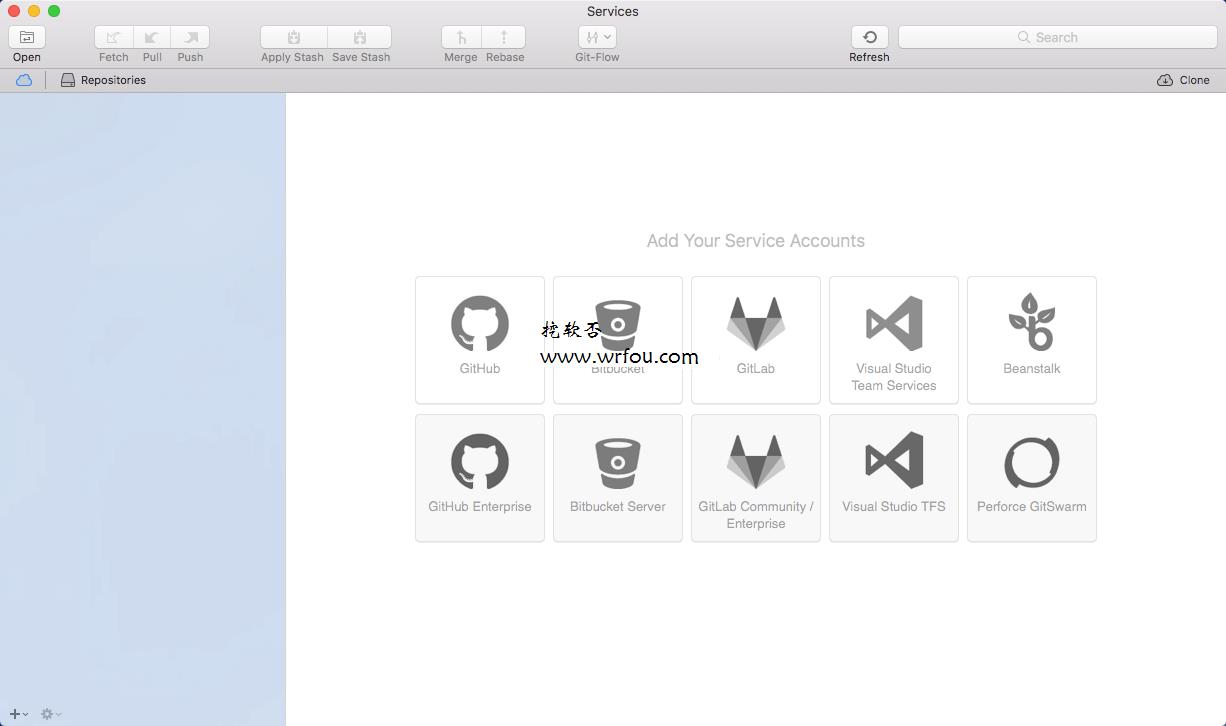Click the Save Stash toolbar icon
The width and height of the screenshot is (1226, 726).
pyautogui.click(x=360, y=37)
